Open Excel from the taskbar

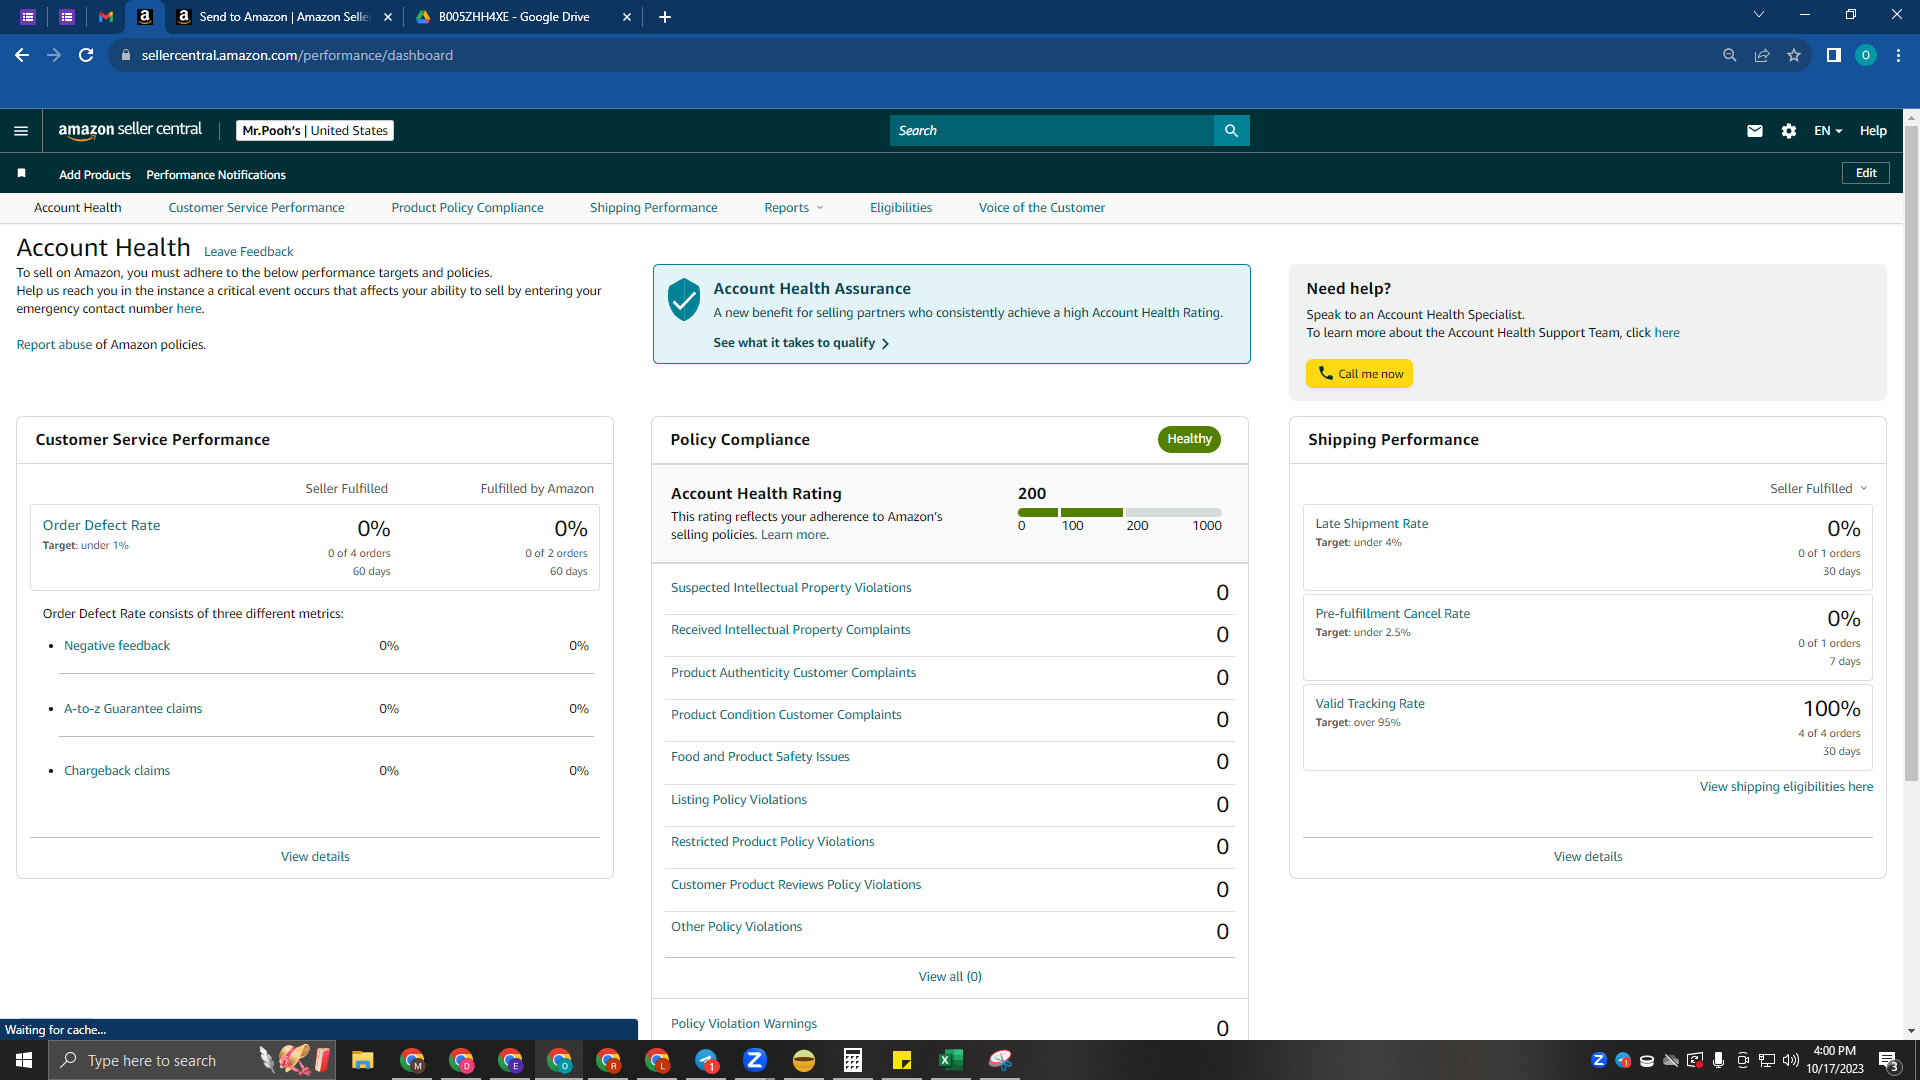click(x=951, y=1060)
